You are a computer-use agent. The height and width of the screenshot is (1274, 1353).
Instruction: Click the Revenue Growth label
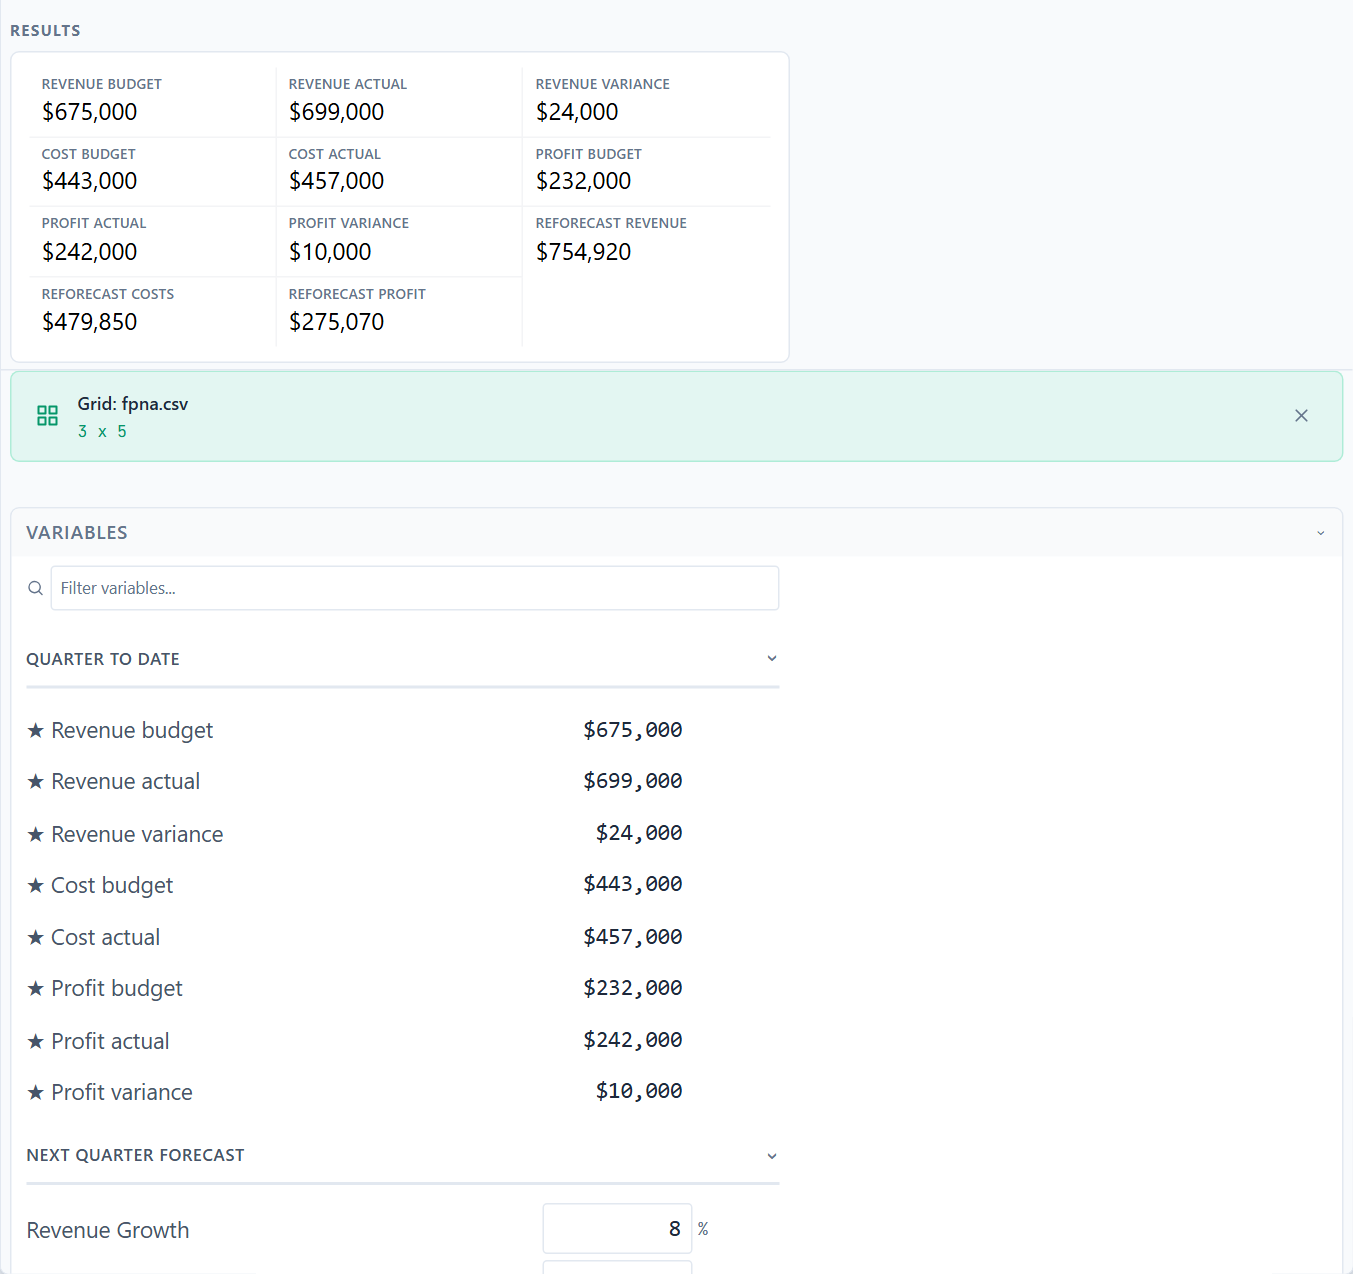coord(108,1230)
